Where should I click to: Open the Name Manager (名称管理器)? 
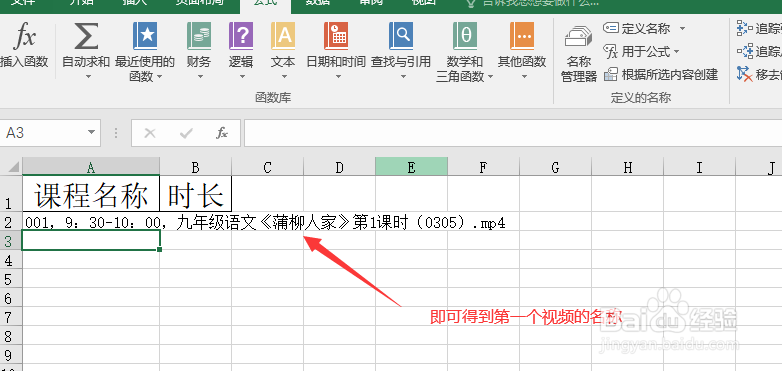tap(579, 54)
